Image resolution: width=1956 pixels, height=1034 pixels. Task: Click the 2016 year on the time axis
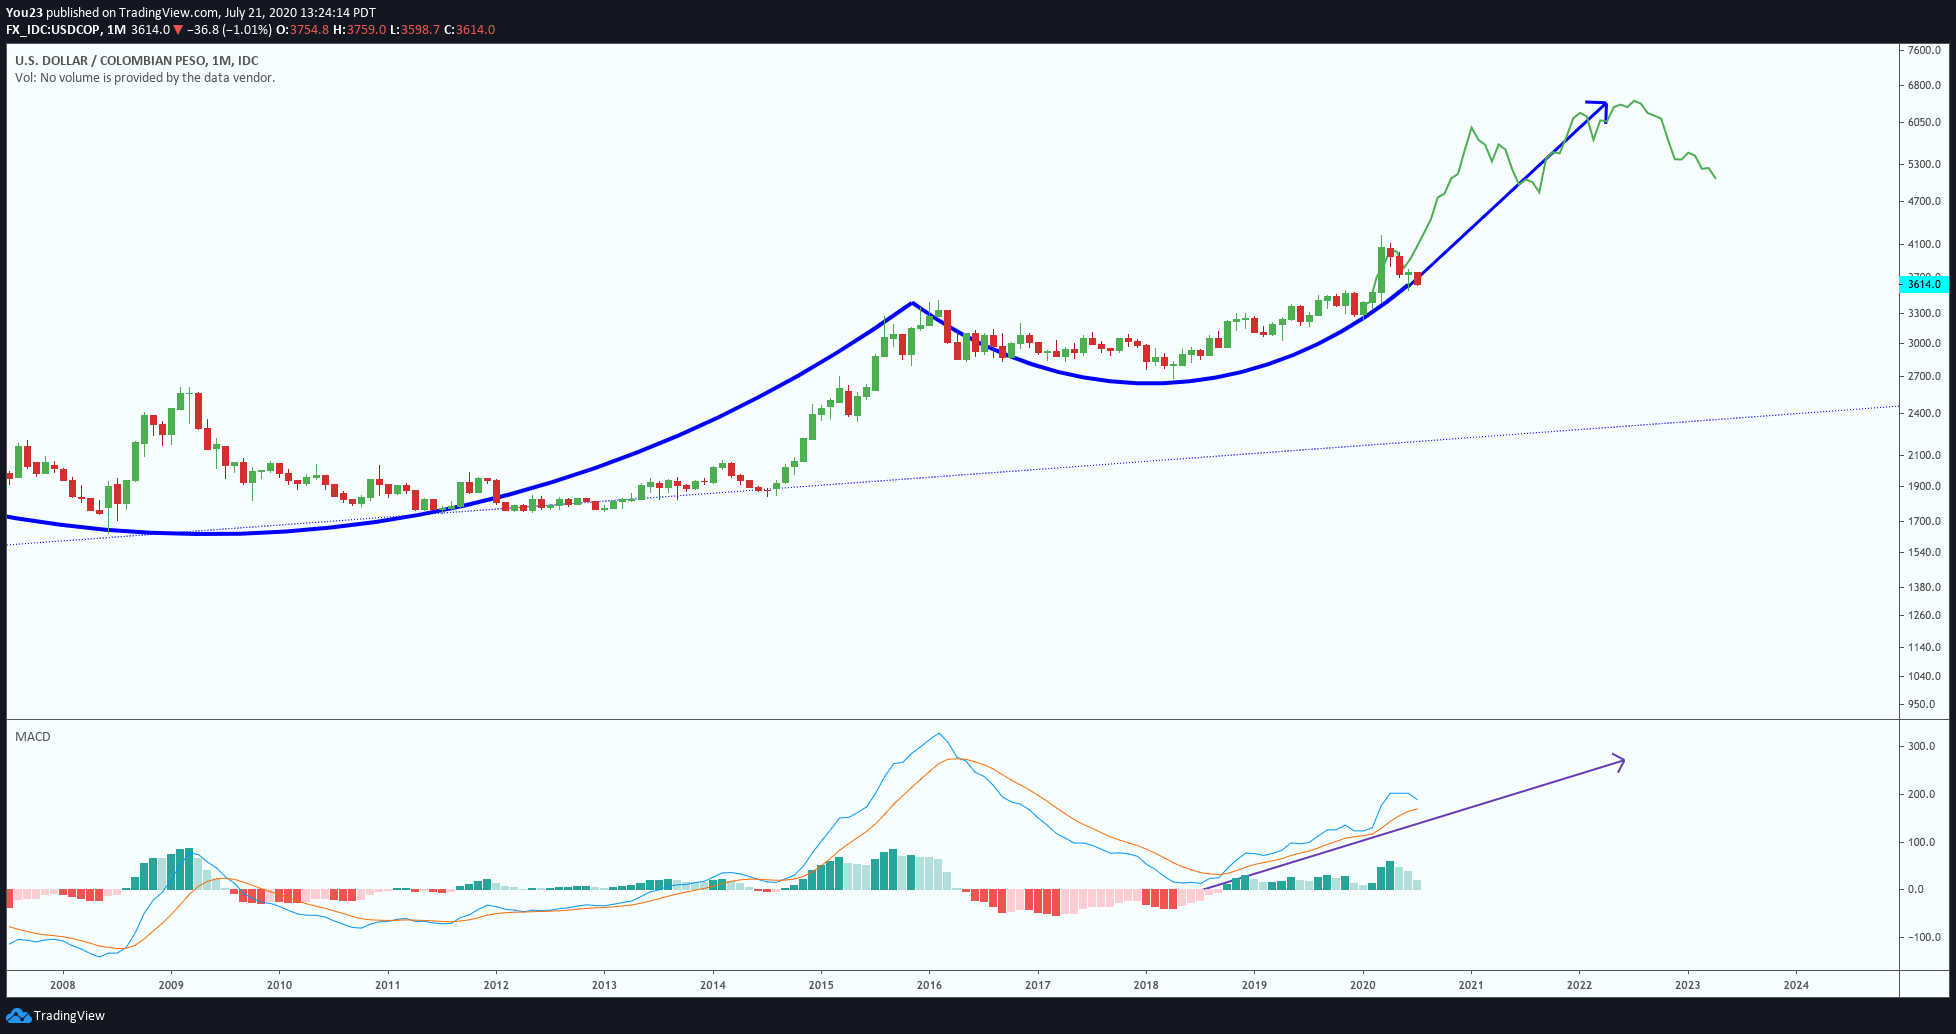[x=929, y=985]
